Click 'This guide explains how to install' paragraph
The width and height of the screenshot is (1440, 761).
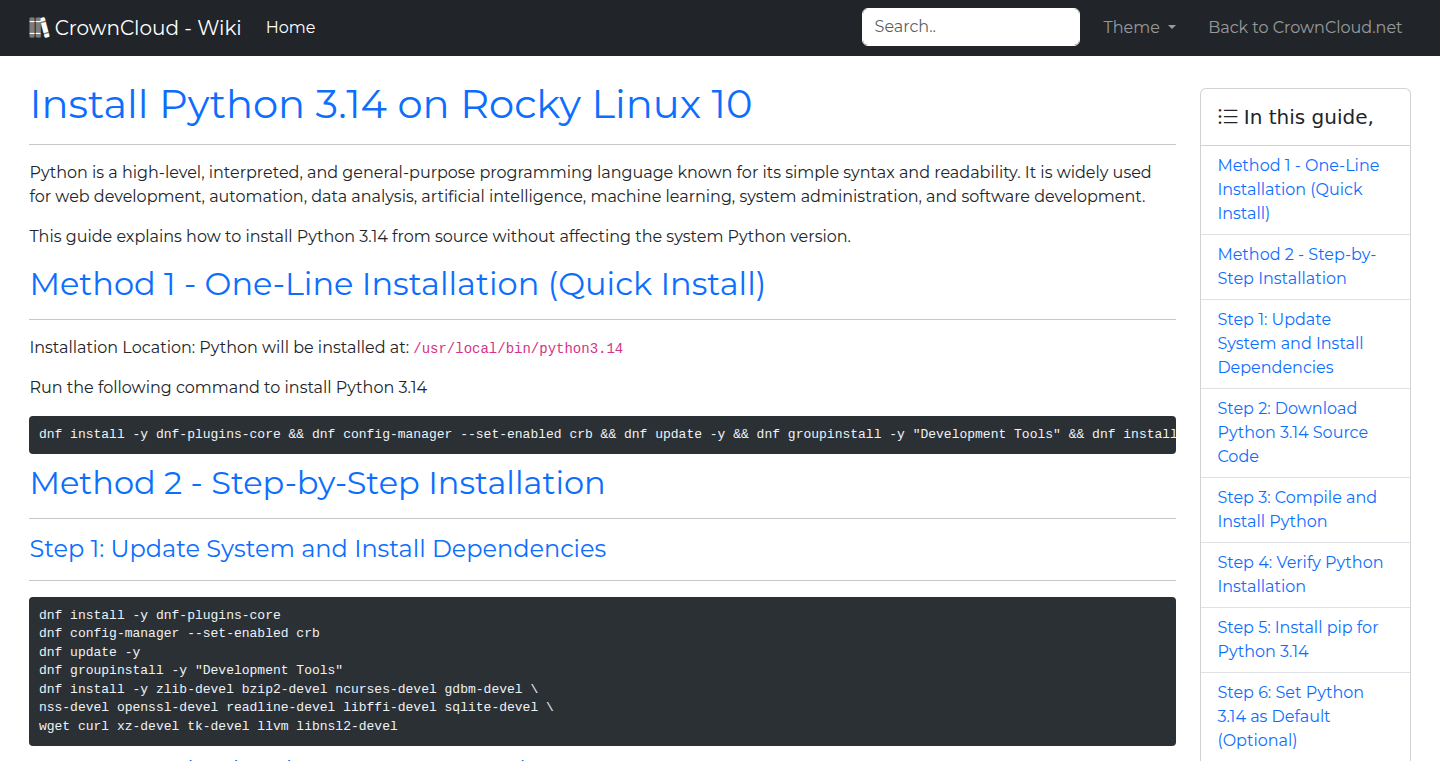(x=440, y=237)
